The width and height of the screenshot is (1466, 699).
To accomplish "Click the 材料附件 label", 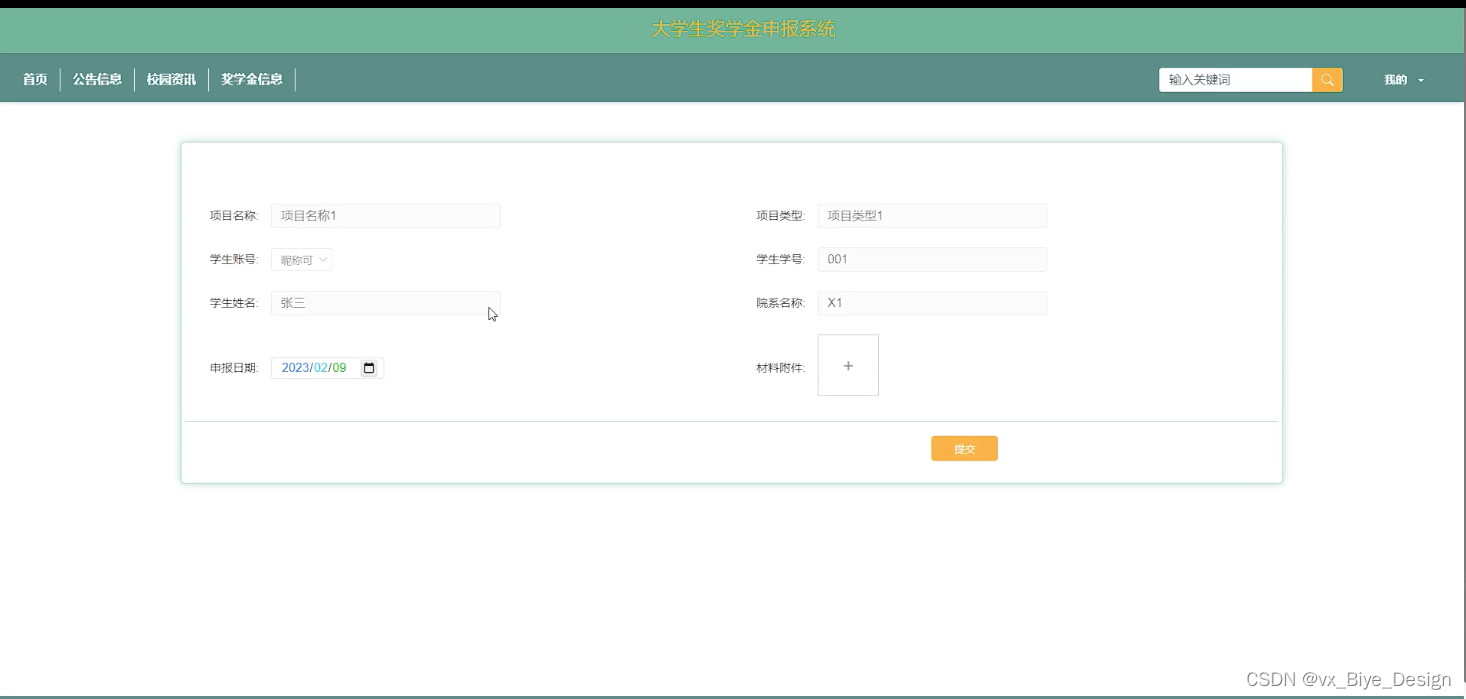I will point(780,368).
